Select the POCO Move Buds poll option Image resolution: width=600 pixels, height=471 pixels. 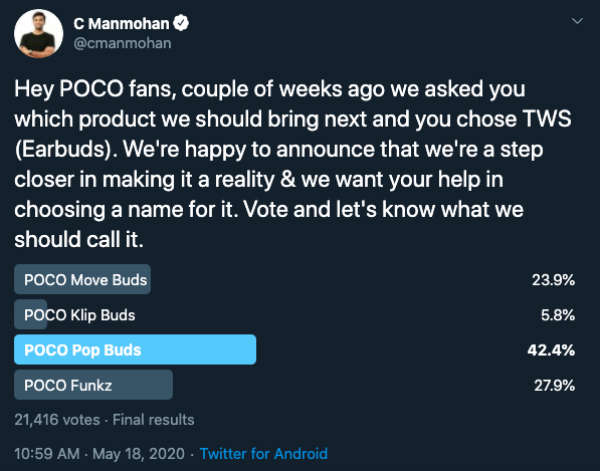tap(86, 280)
